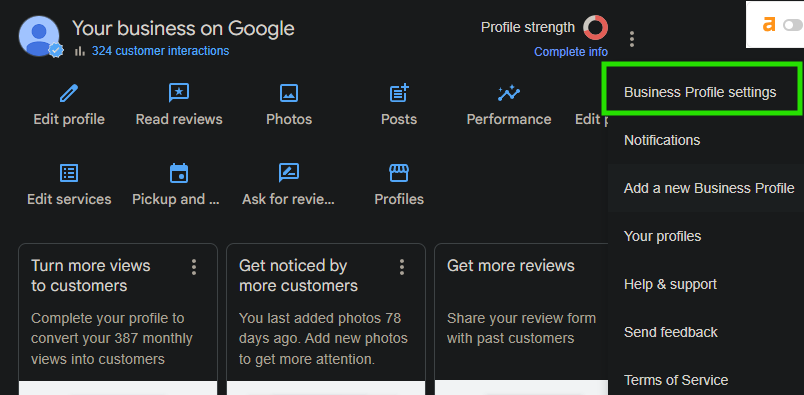Click the Ask for reviews icon

click(289, 173)
